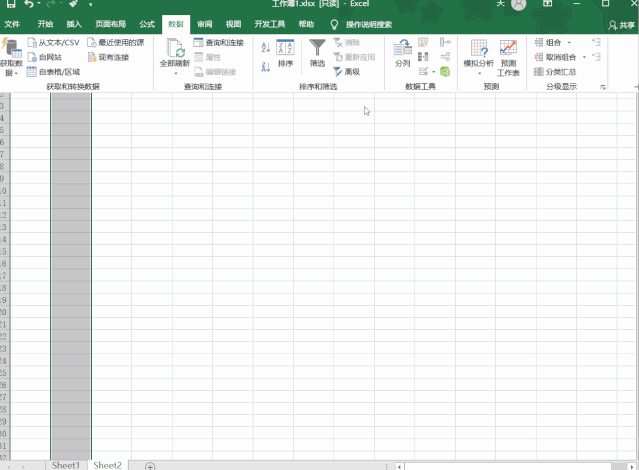The width and height of the screenshot is (639, 470).
Task: Click the Remove Duplicates icon
Action: click(x=423, y=57)
